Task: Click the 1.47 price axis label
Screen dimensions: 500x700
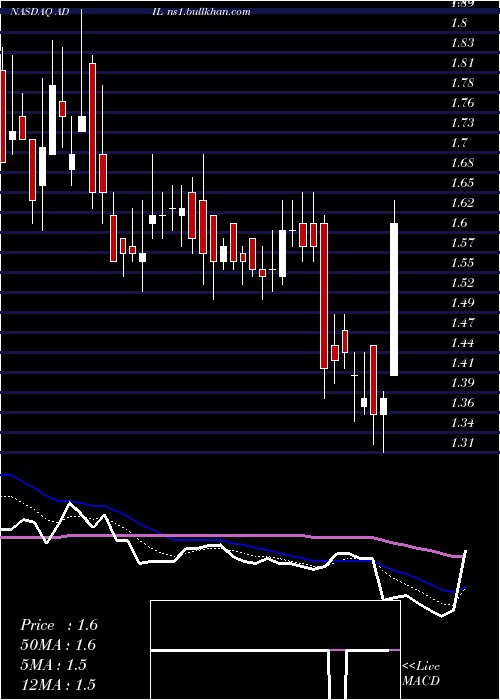Action: pyautogui.click(x=462, y=323)
